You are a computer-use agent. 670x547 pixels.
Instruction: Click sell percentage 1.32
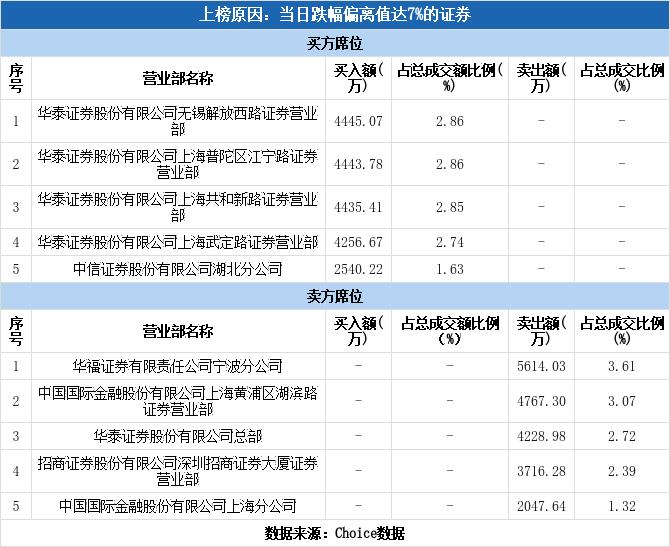point(622,506)
